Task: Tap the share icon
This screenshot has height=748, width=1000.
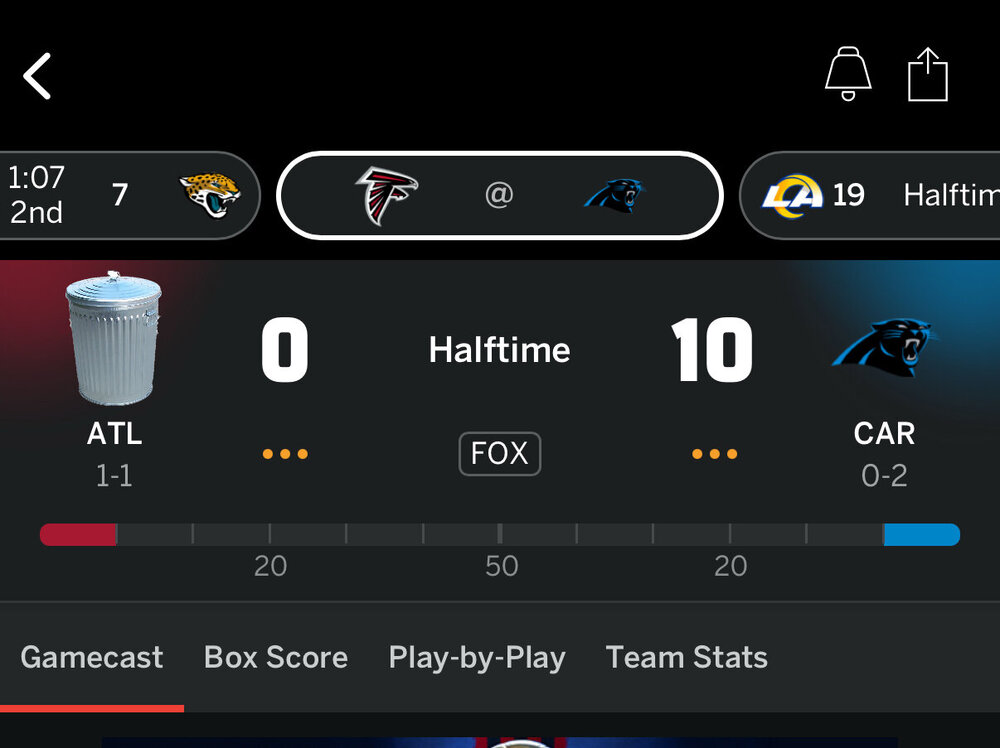Action: point(927,75)
